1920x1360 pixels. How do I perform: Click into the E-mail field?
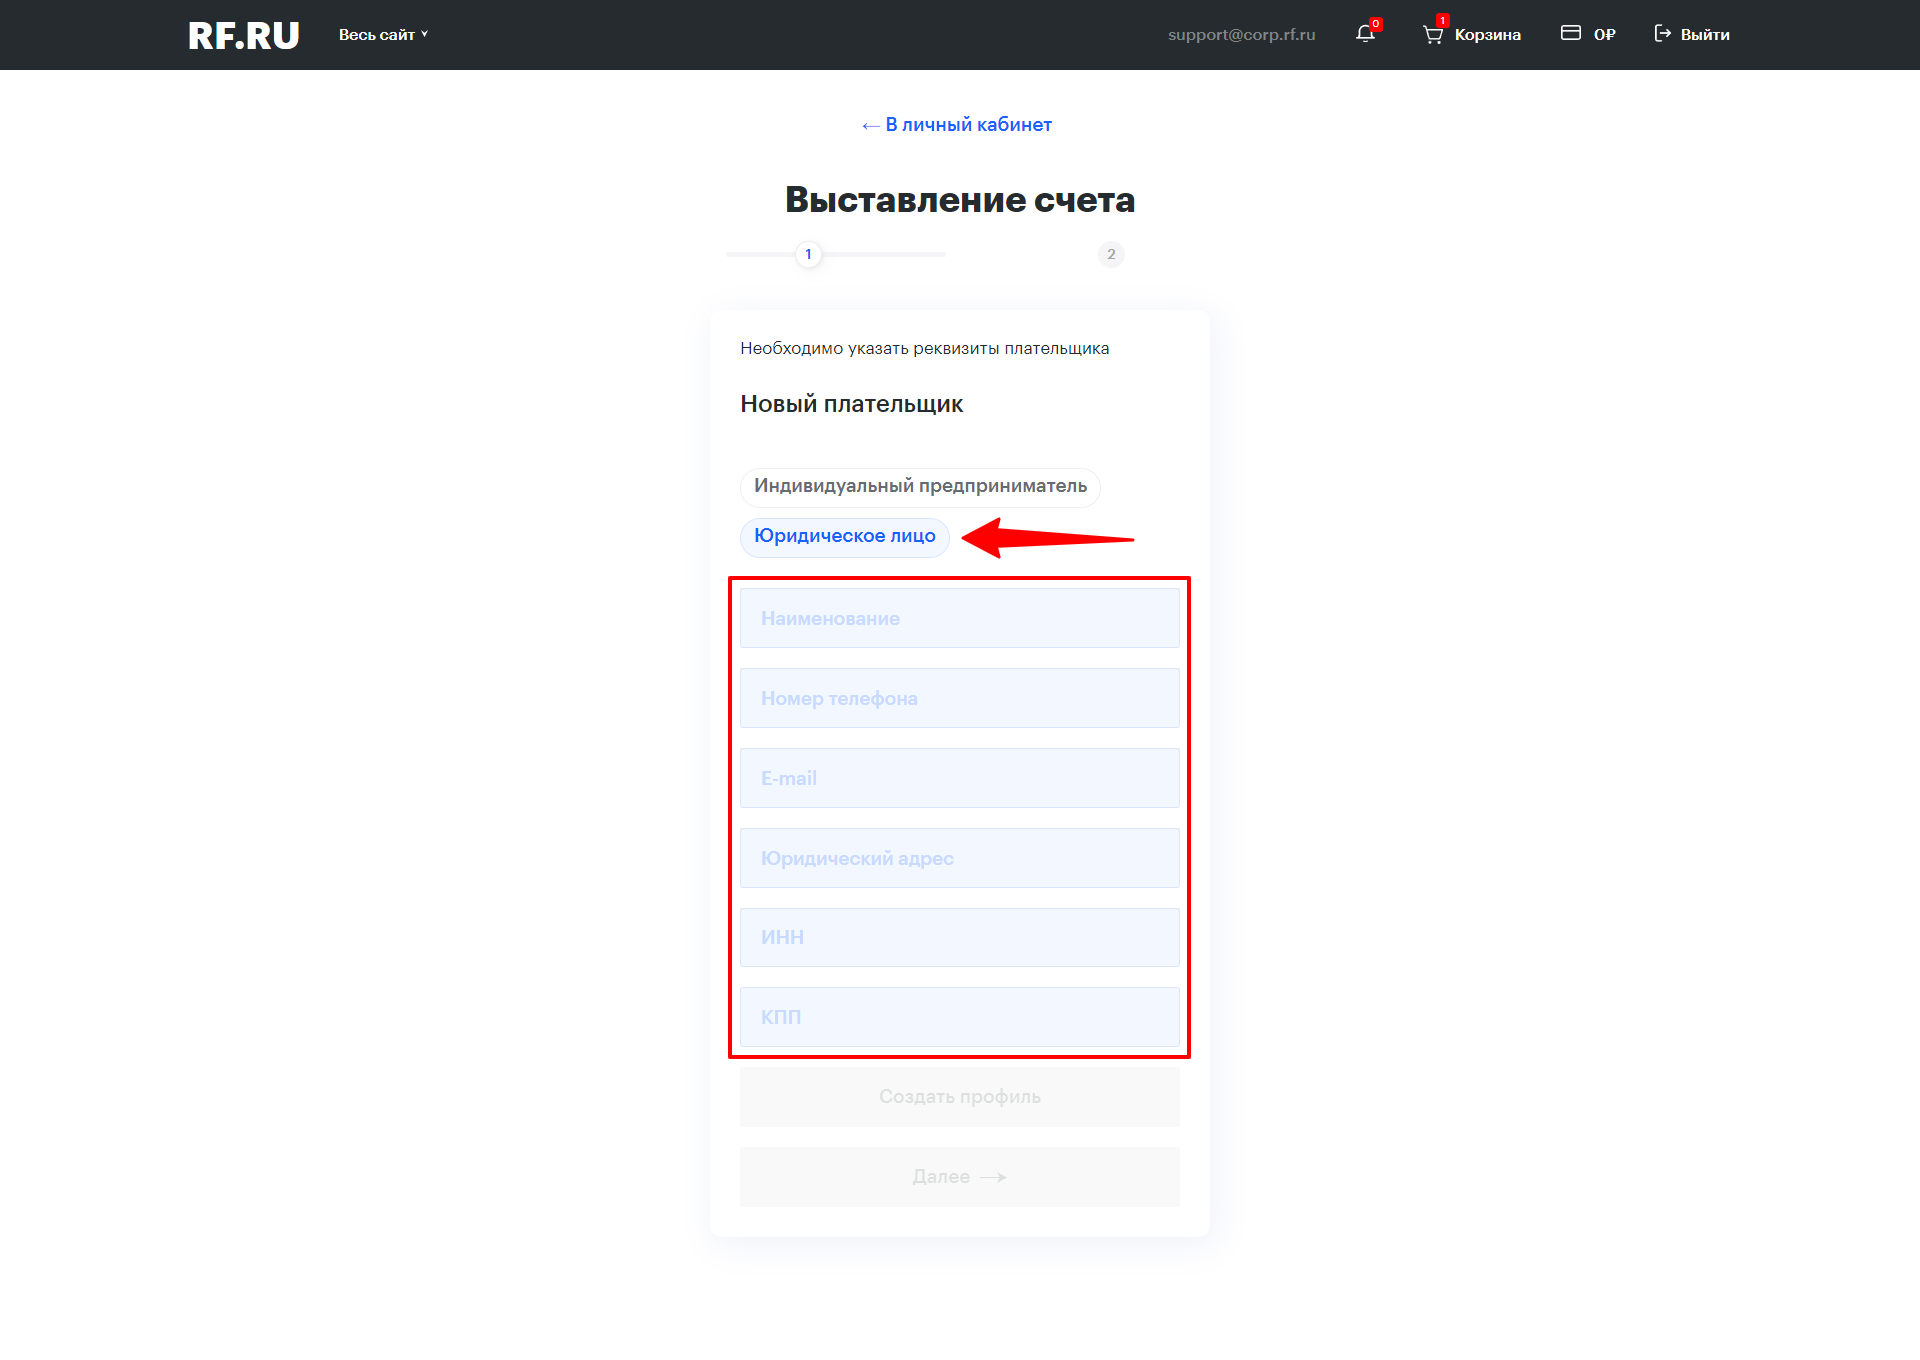pos(960,778)
